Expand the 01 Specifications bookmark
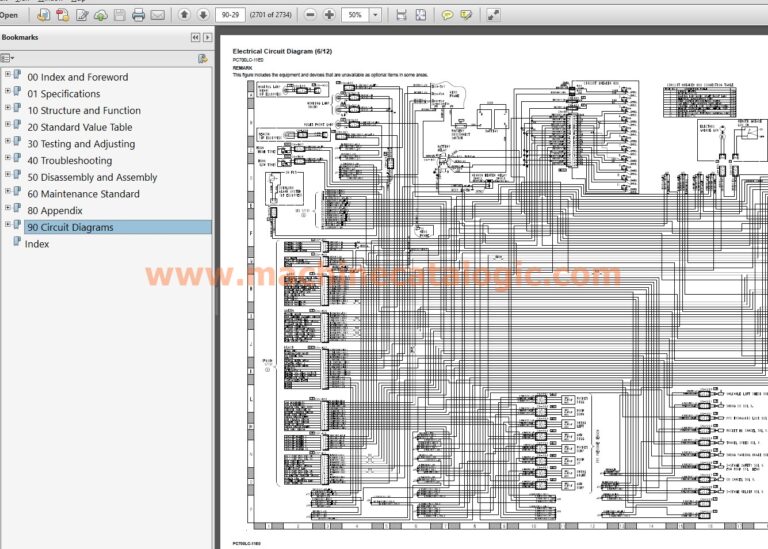The width and height of the screenshot is (768, 549). coord(7,91)
